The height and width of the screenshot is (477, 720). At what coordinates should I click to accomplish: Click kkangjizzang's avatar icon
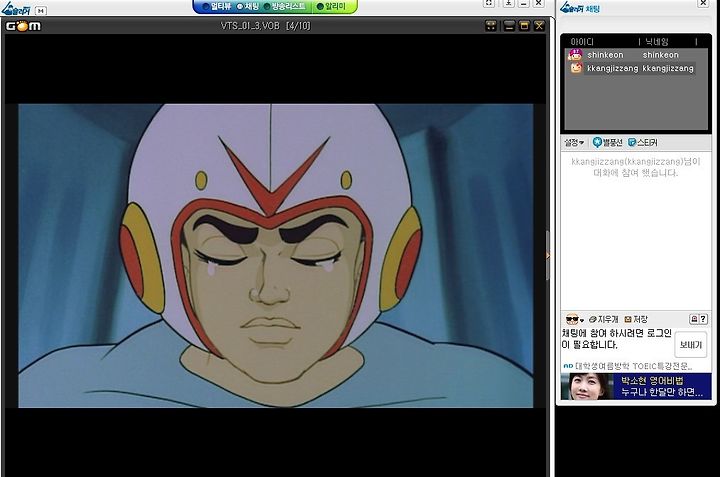coord(576,68)
